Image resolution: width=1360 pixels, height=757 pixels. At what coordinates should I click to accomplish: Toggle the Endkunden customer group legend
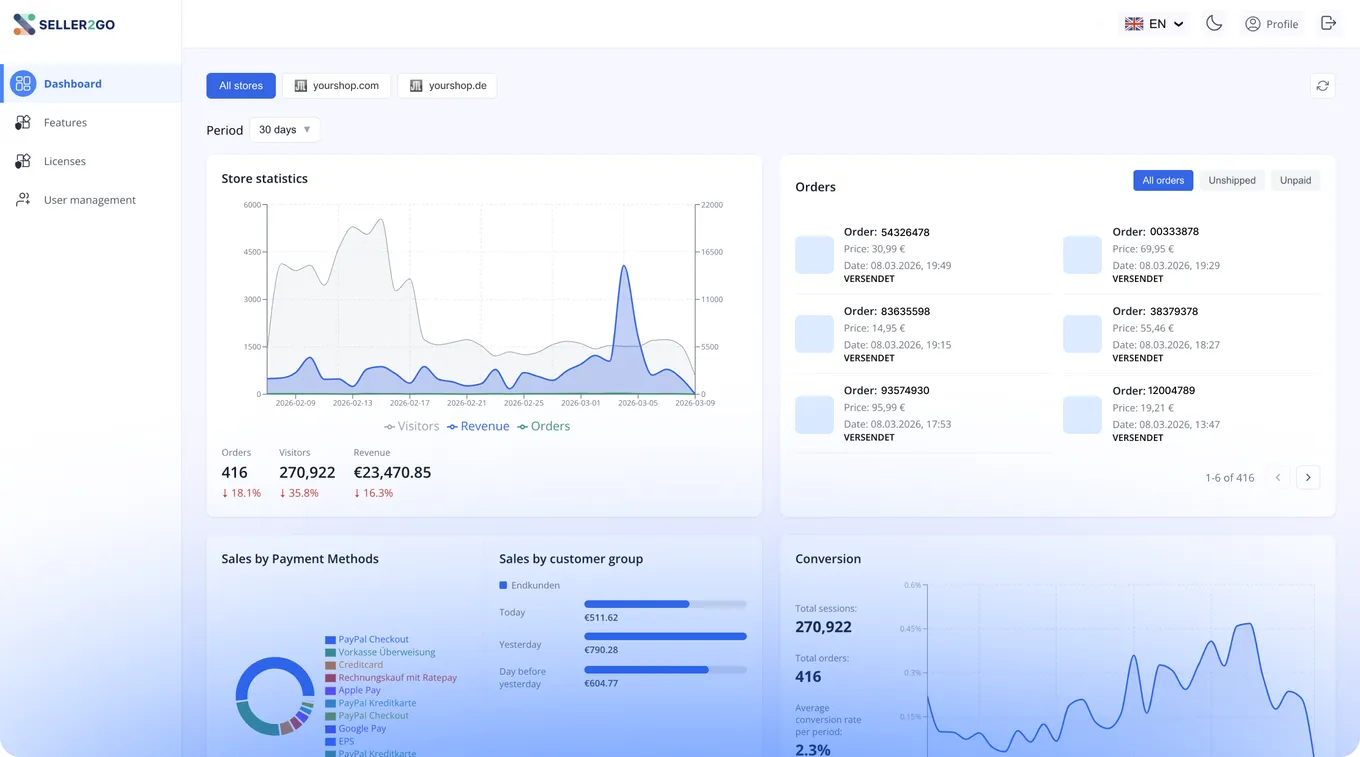point(530,585)
